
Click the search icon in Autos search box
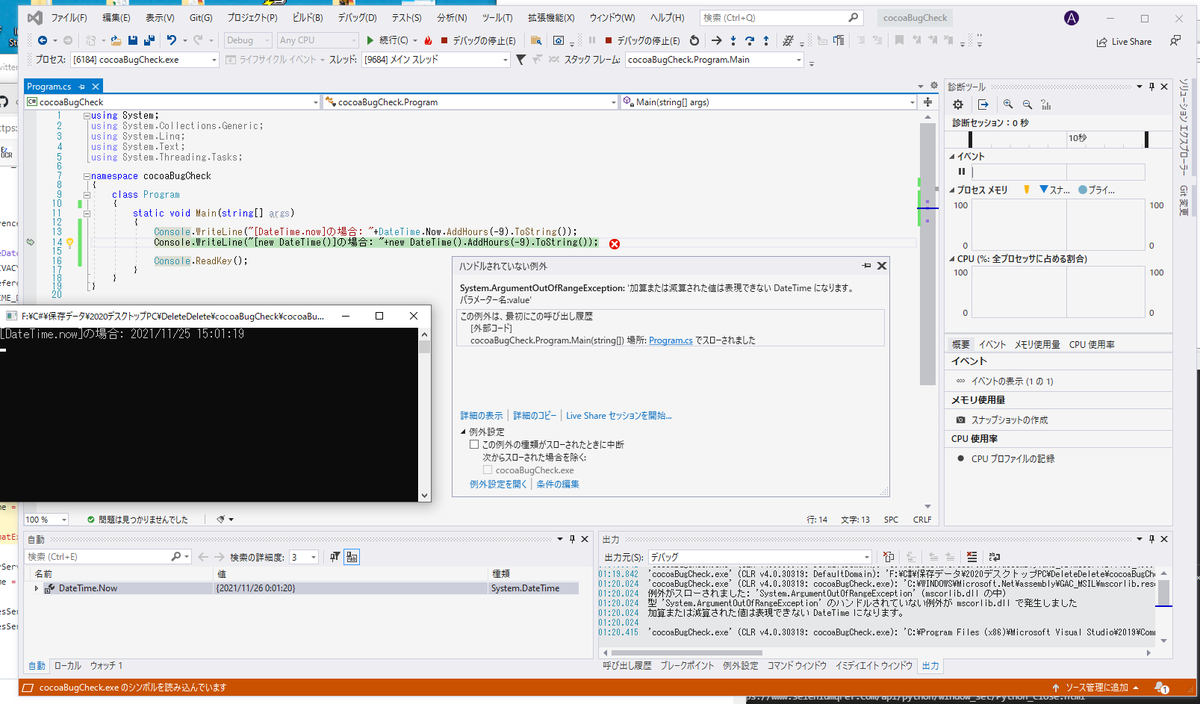tap(176, 556)
